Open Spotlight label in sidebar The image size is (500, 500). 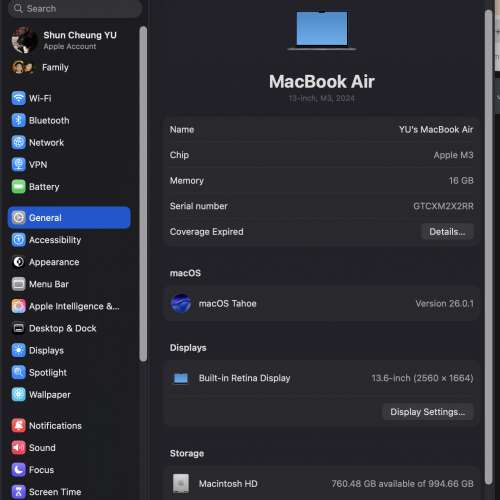point(48,373)
